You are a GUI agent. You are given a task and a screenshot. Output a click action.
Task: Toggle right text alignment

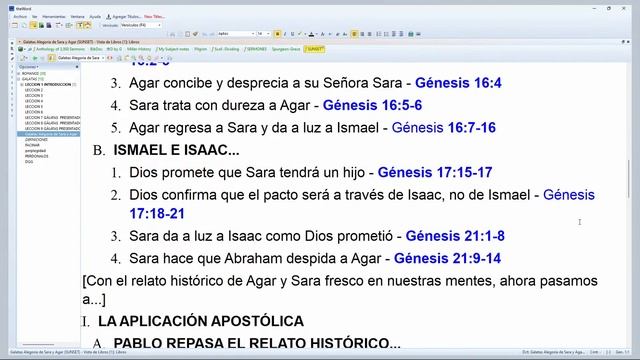tap(369, 34)
